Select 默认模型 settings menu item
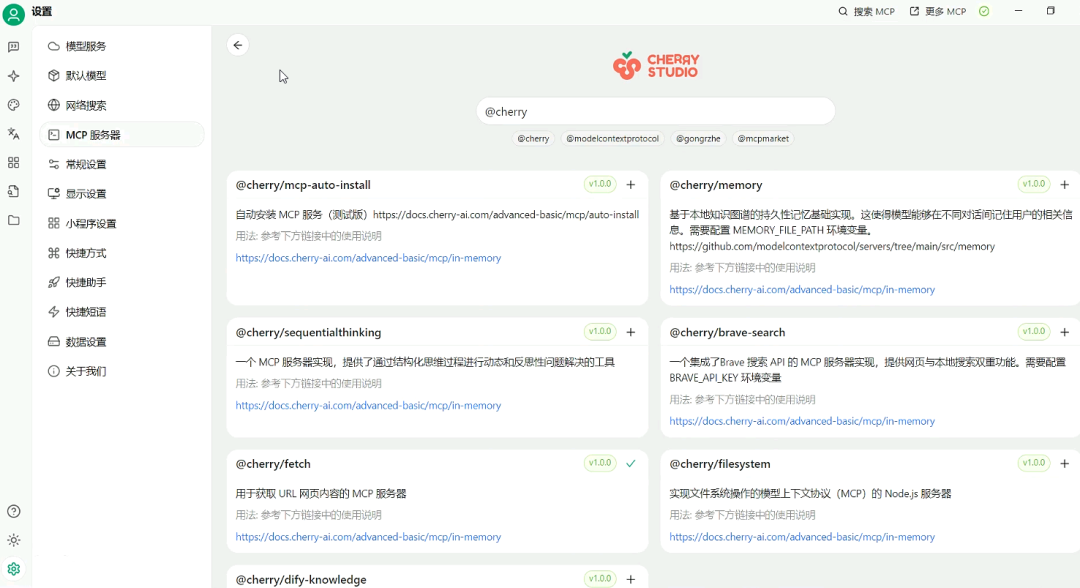 click(122, 76)
